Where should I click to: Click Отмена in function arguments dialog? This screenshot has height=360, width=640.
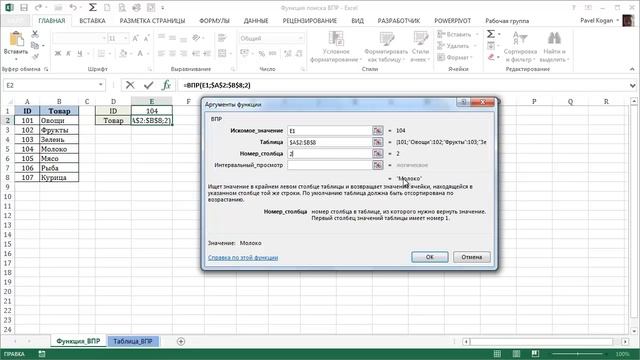tap(471, 257)
